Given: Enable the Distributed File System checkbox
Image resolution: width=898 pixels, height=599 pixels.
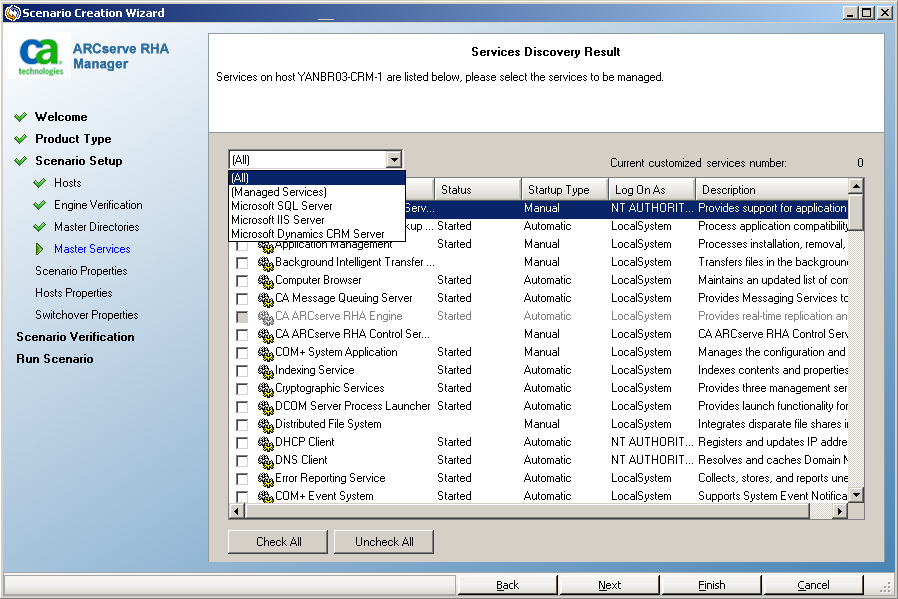Looking at the screenshot, I should click(242, 424).
